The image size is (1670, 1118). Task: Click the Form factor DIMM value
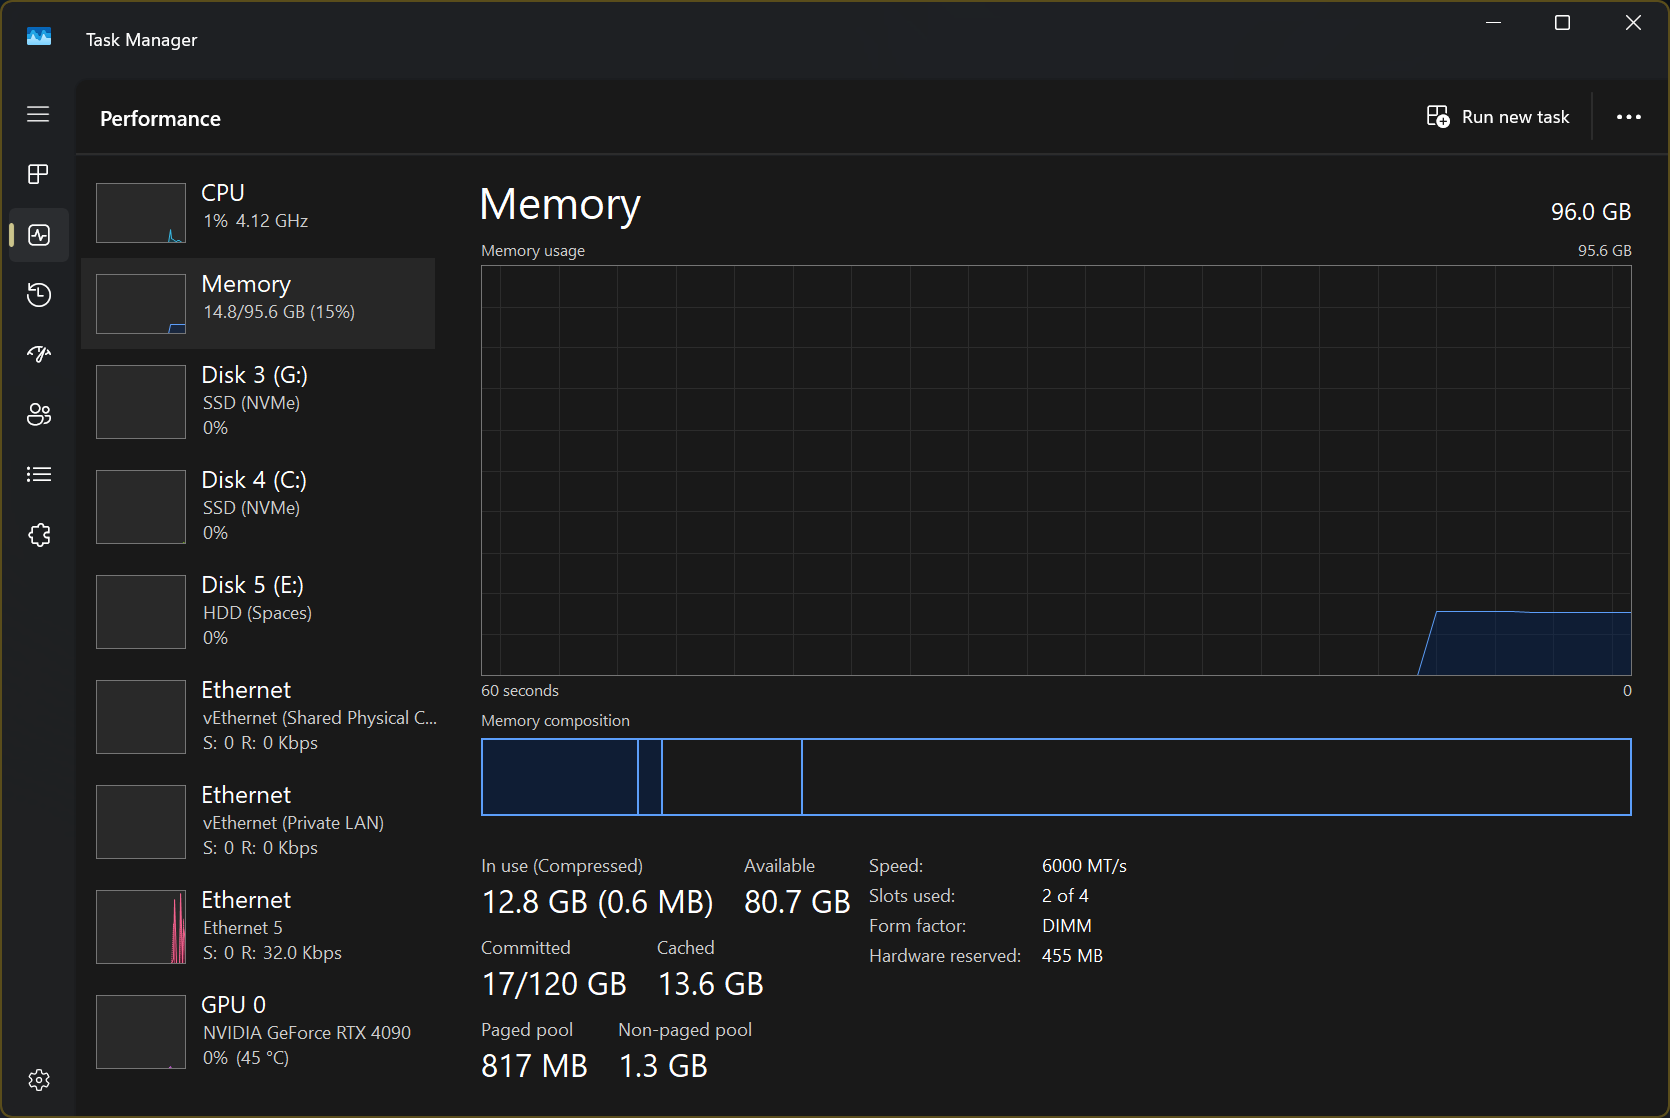pyautogui.click(x=1066, y=926)
